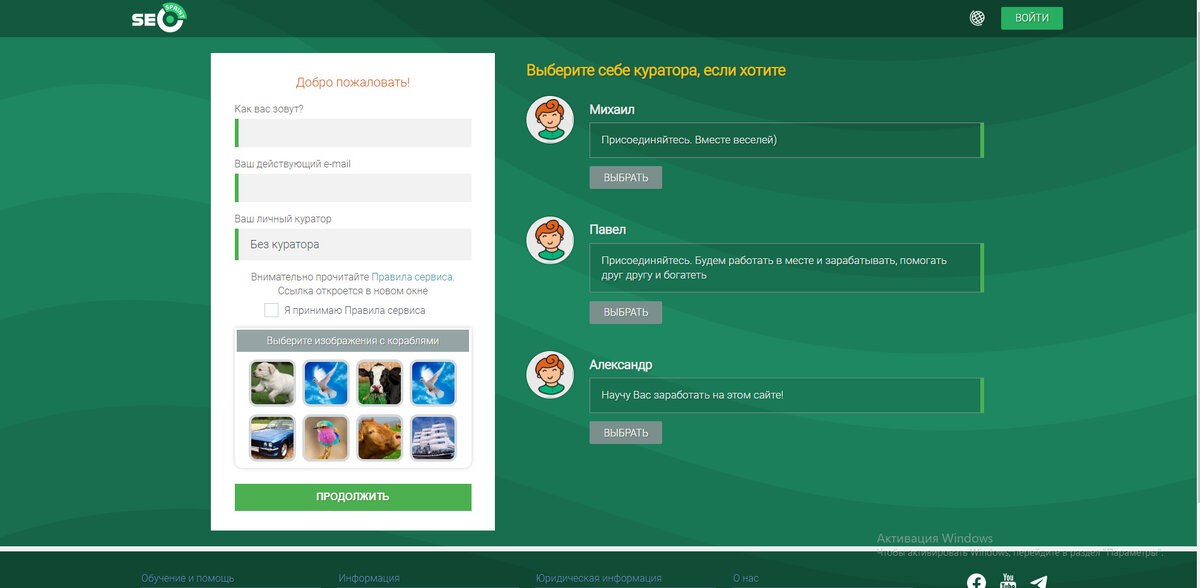
Task: Open the language globe icon
Action: tap(977, 18)
